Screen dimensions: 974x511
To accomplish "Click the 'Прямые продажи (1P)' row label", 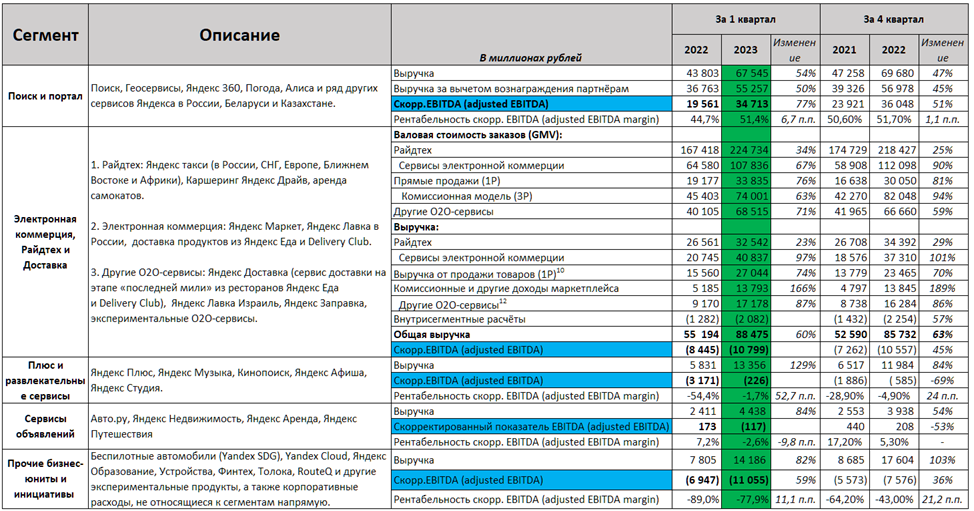I will point(531,181).
